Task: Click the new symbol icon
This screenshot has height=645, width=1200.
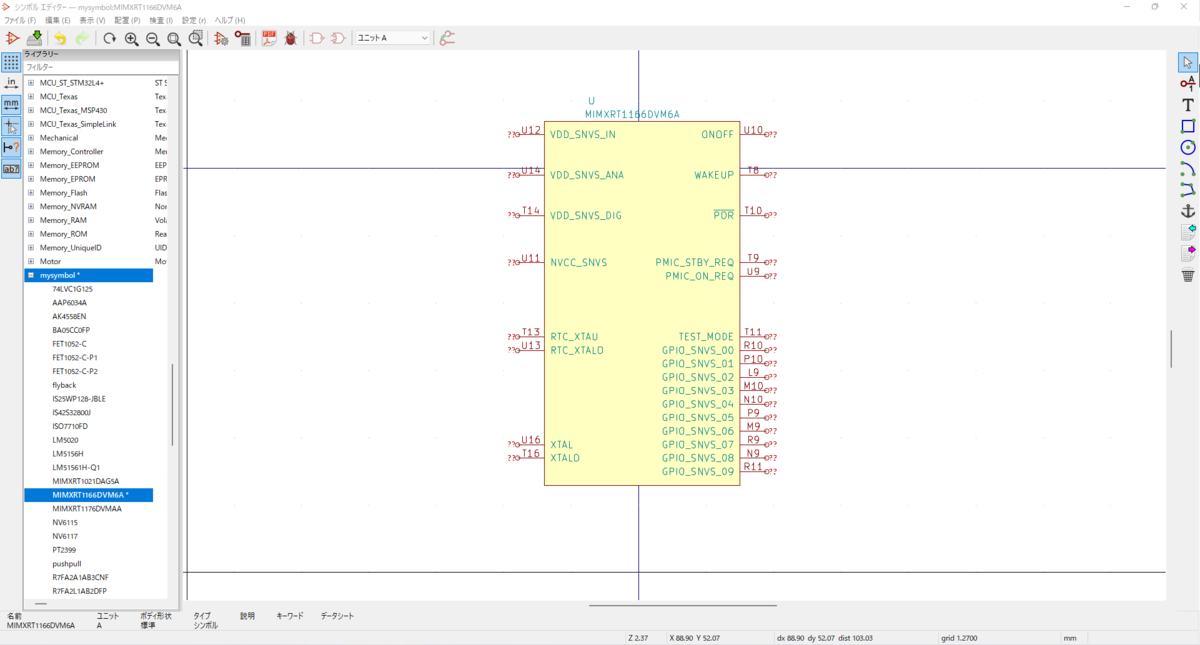Action: pyautogui.click(x=13, y=38)
